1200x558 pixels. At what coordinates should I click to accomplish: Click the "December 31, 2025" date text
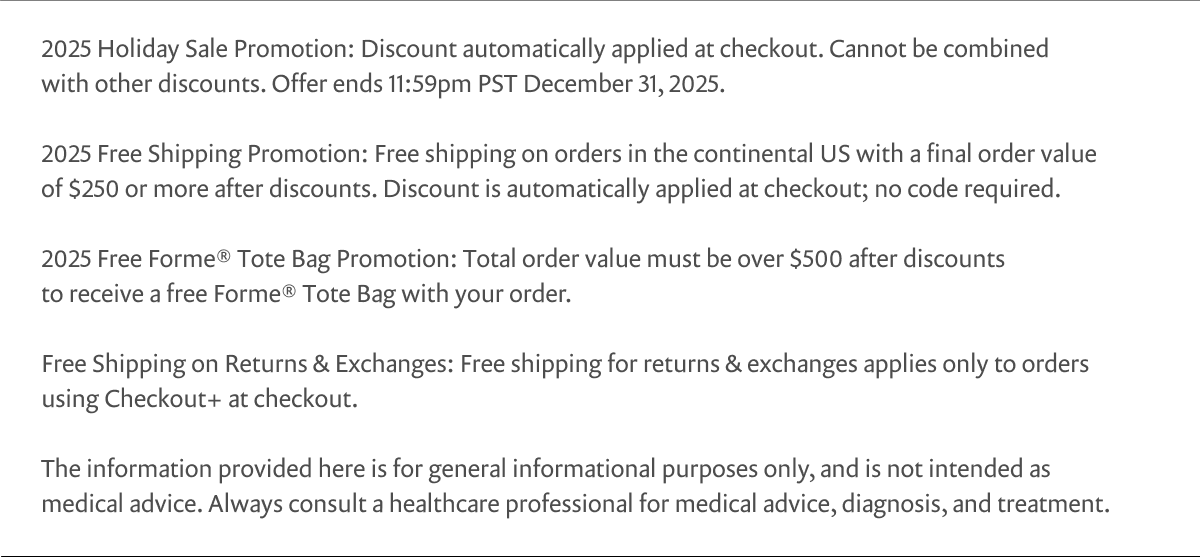point(621,84)
